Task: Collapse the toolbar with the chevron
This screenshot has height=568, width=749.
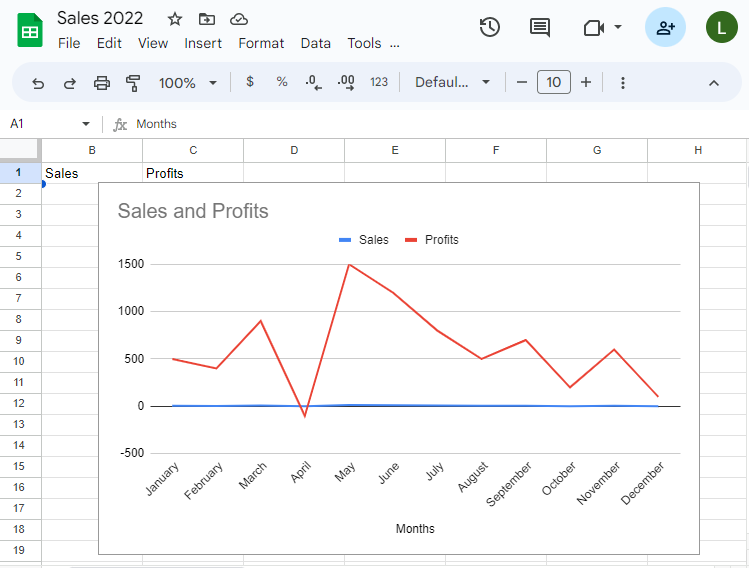Action: pyautogui.click(x=714, y=83)
